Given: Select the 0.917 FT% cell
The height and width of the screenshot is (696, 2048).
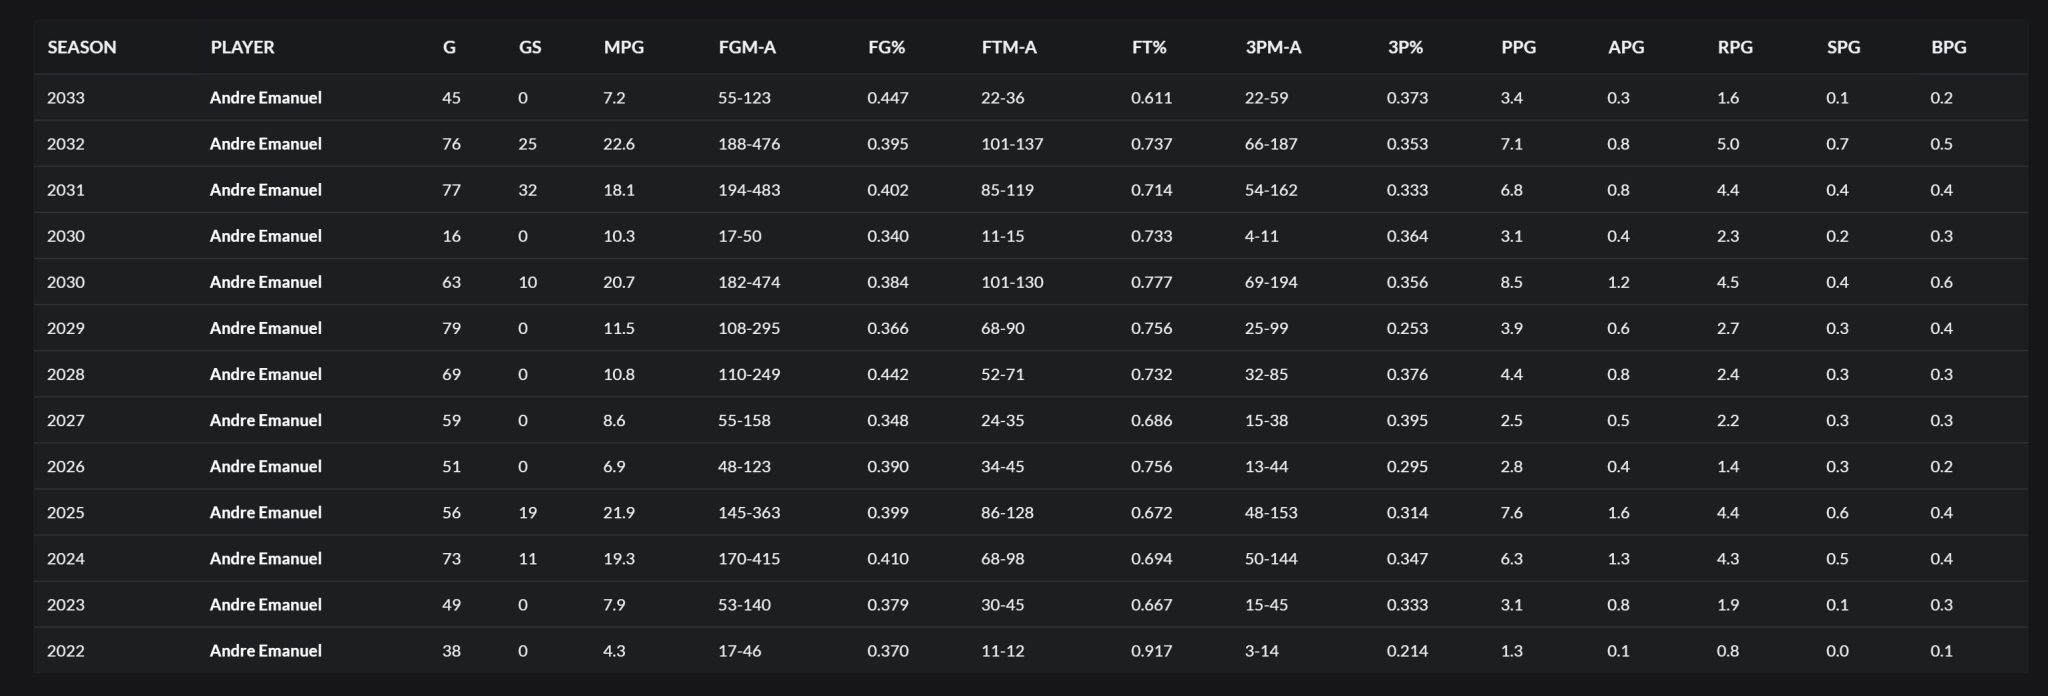Looking at the screenshot, I should pos(1151,651).
